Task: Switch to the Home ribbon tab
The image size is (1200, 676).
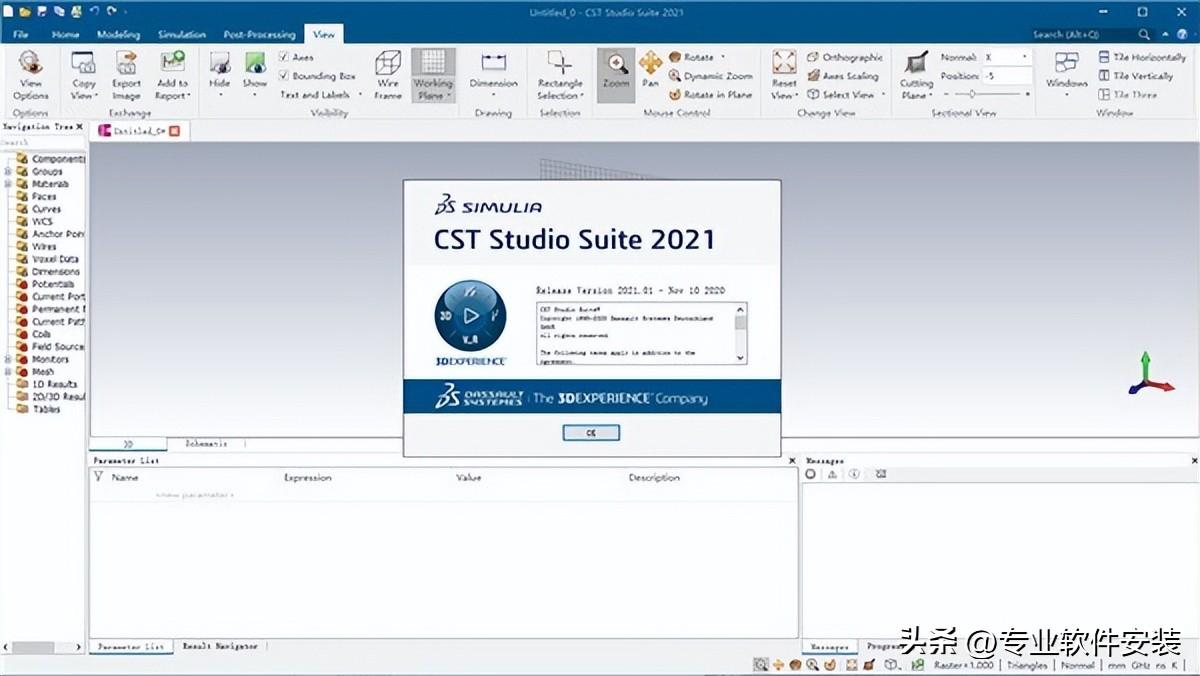Action: [x=66, y=34]
